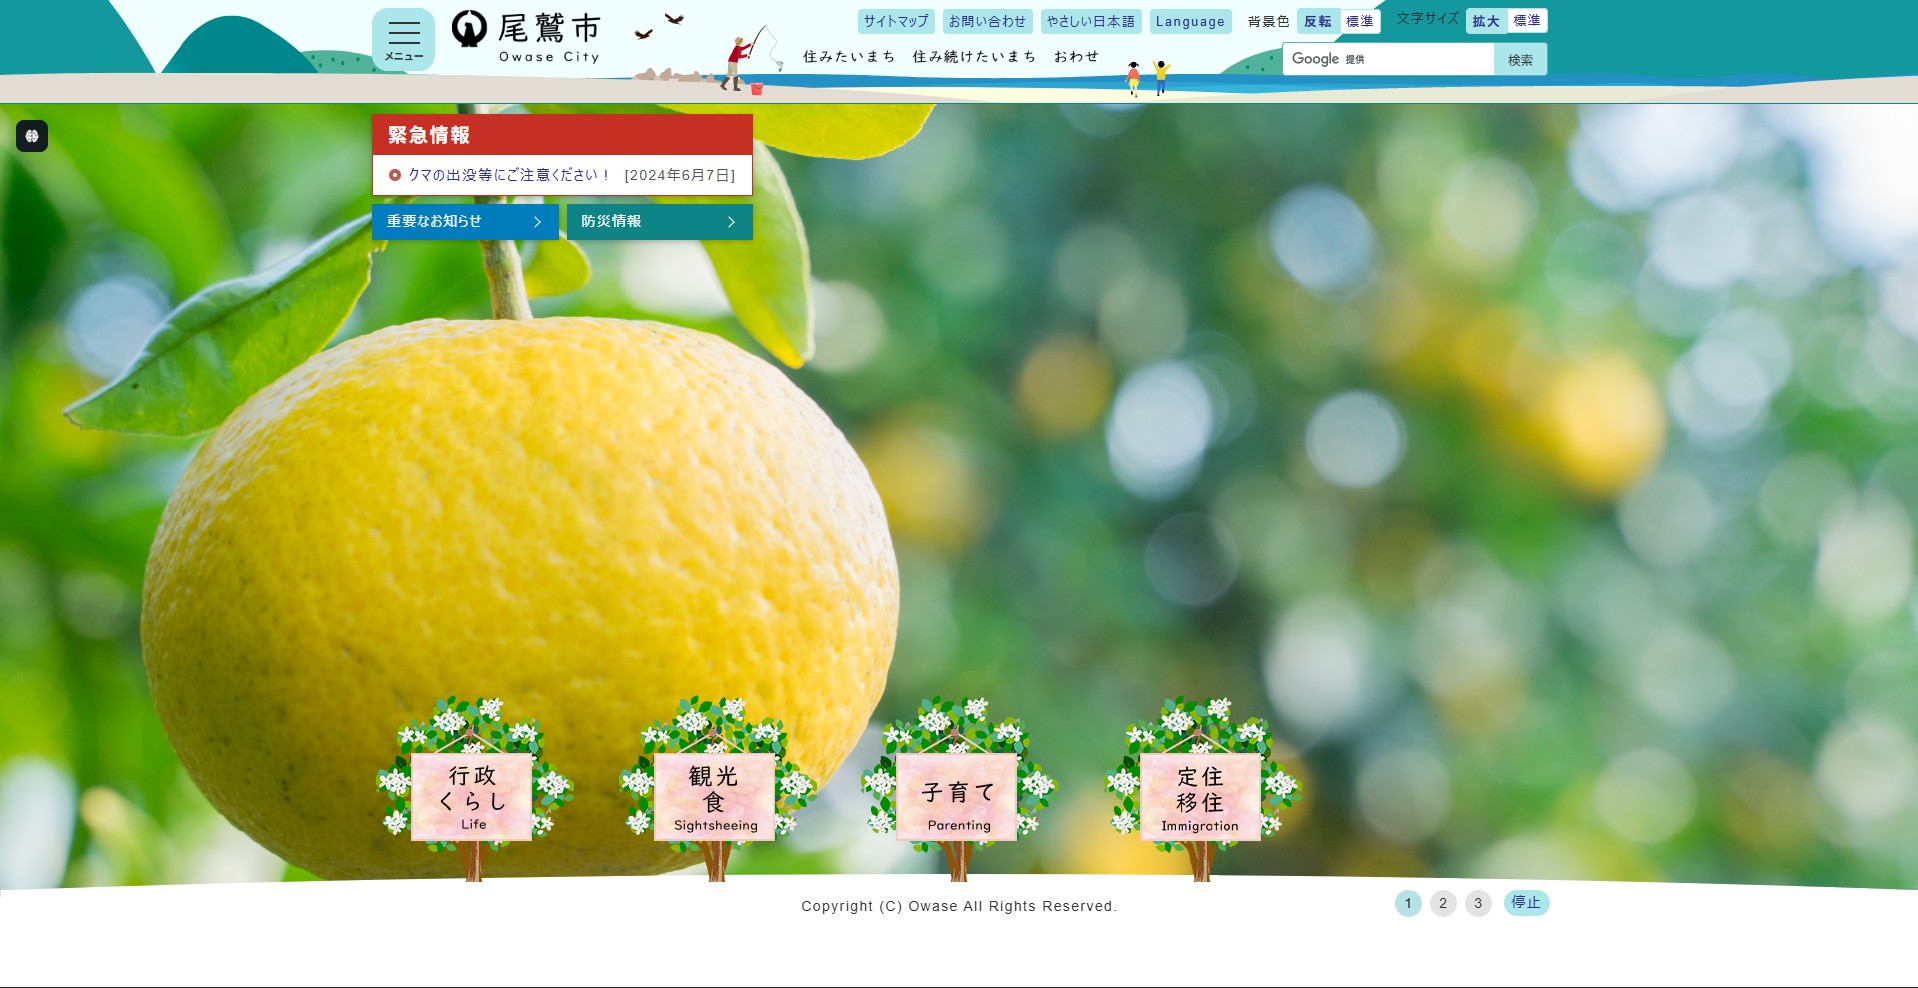Open 重要なお知らせ announcements

465,222
